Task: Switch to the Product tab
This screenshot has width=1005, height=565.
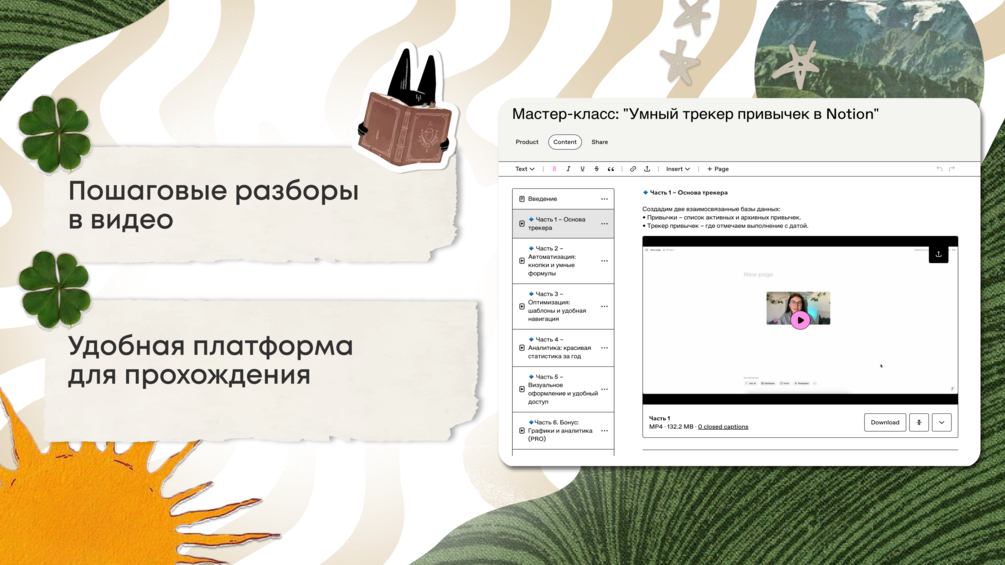Action: click(x=527, y=142)
